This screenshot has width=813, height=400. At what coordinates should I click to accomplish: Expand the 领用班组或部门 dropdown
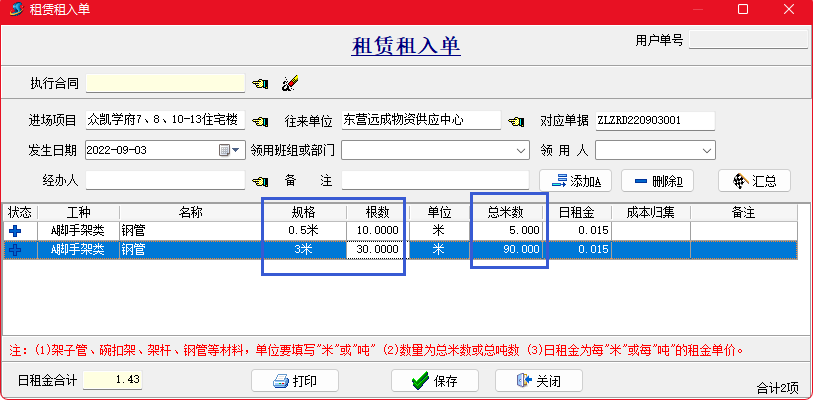click(x=521, y=151)
